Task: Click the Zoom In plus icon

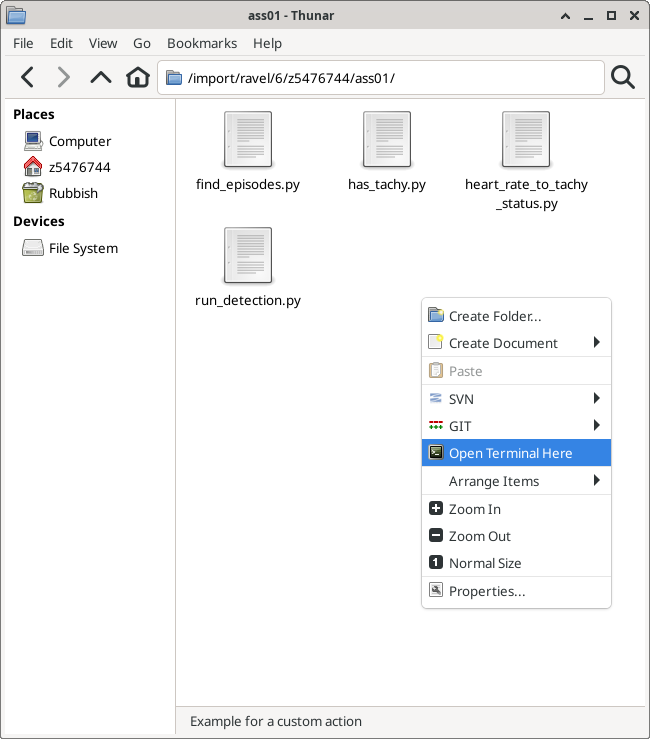Action: 436,508
